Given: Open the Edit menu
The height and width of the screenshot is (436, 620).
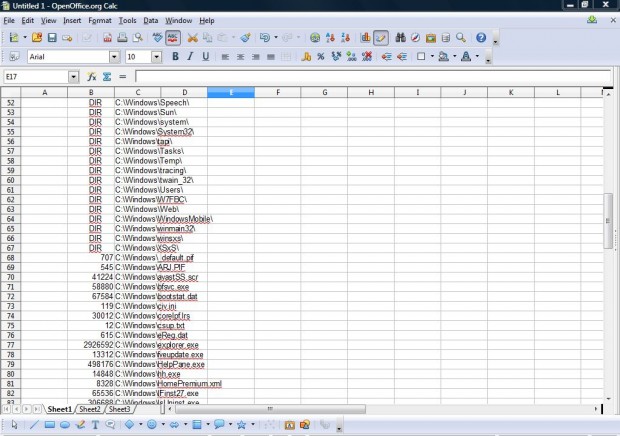Looking at the screenshot, I should click(27, 21).
